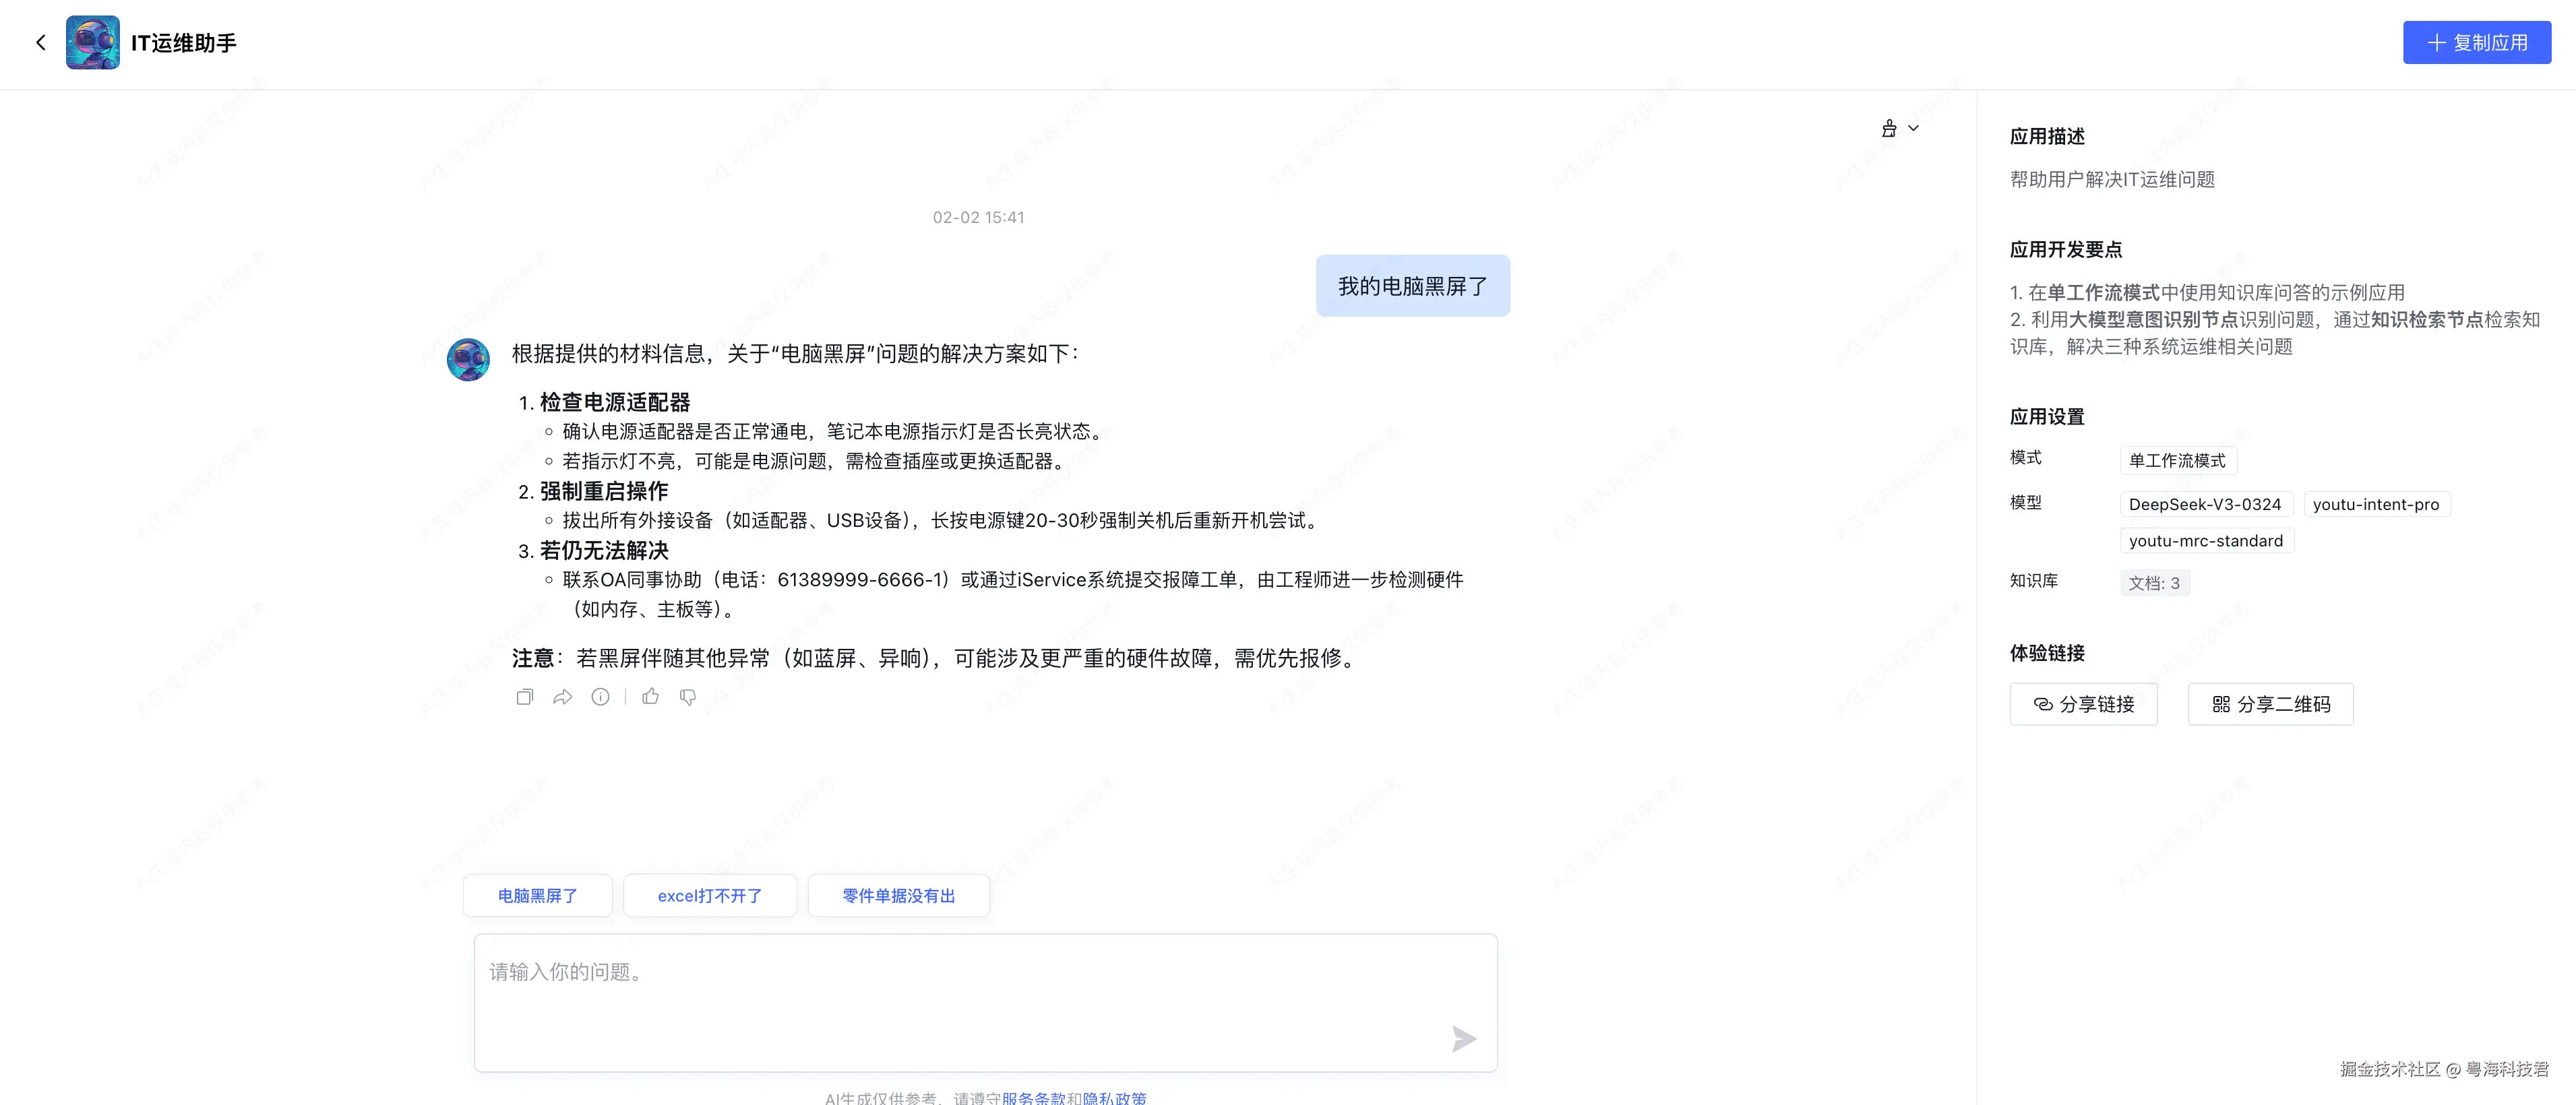Viewport: 2576px width, 1105px height.
Task: Click the send message arrow icon
Action: click(1464, 1039)
